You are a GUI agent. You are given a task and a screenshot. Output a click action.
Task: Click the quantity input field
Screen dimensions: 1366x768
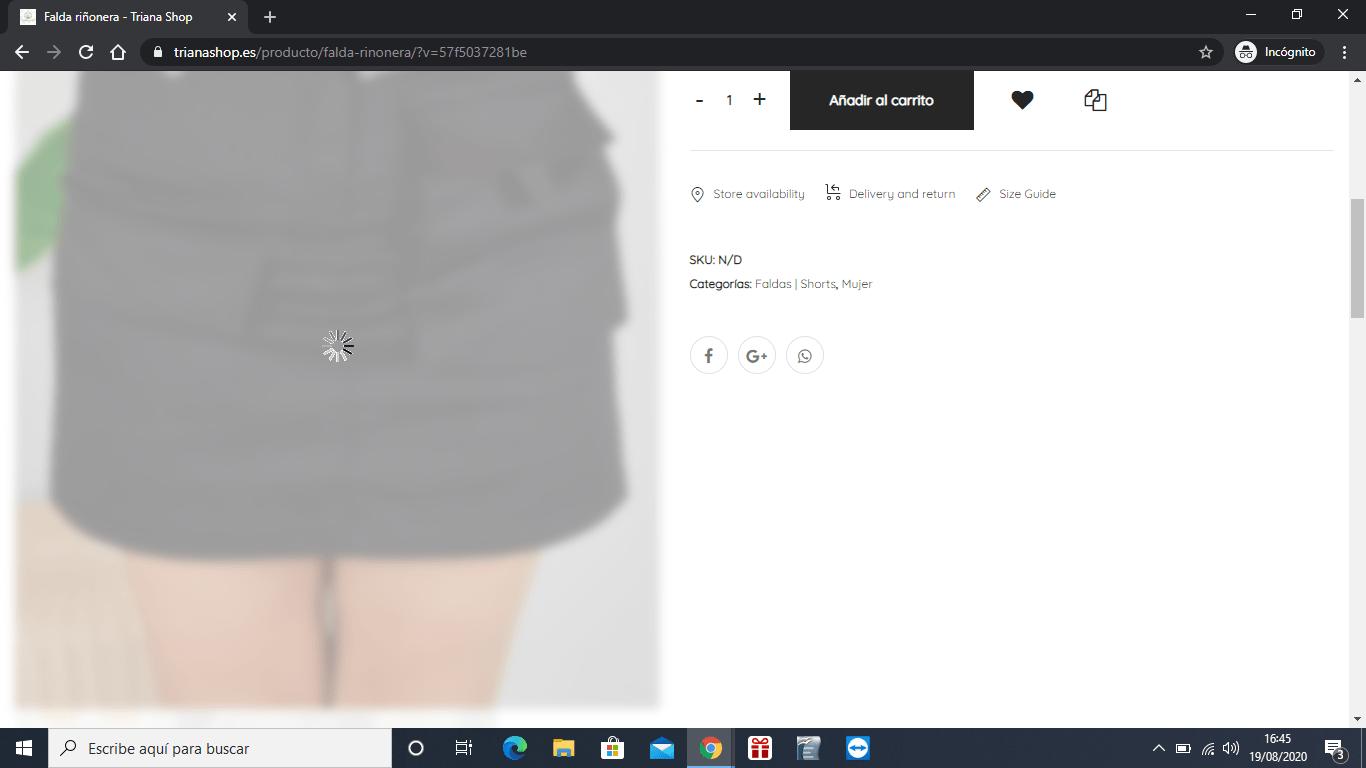(x=730, y=100)
